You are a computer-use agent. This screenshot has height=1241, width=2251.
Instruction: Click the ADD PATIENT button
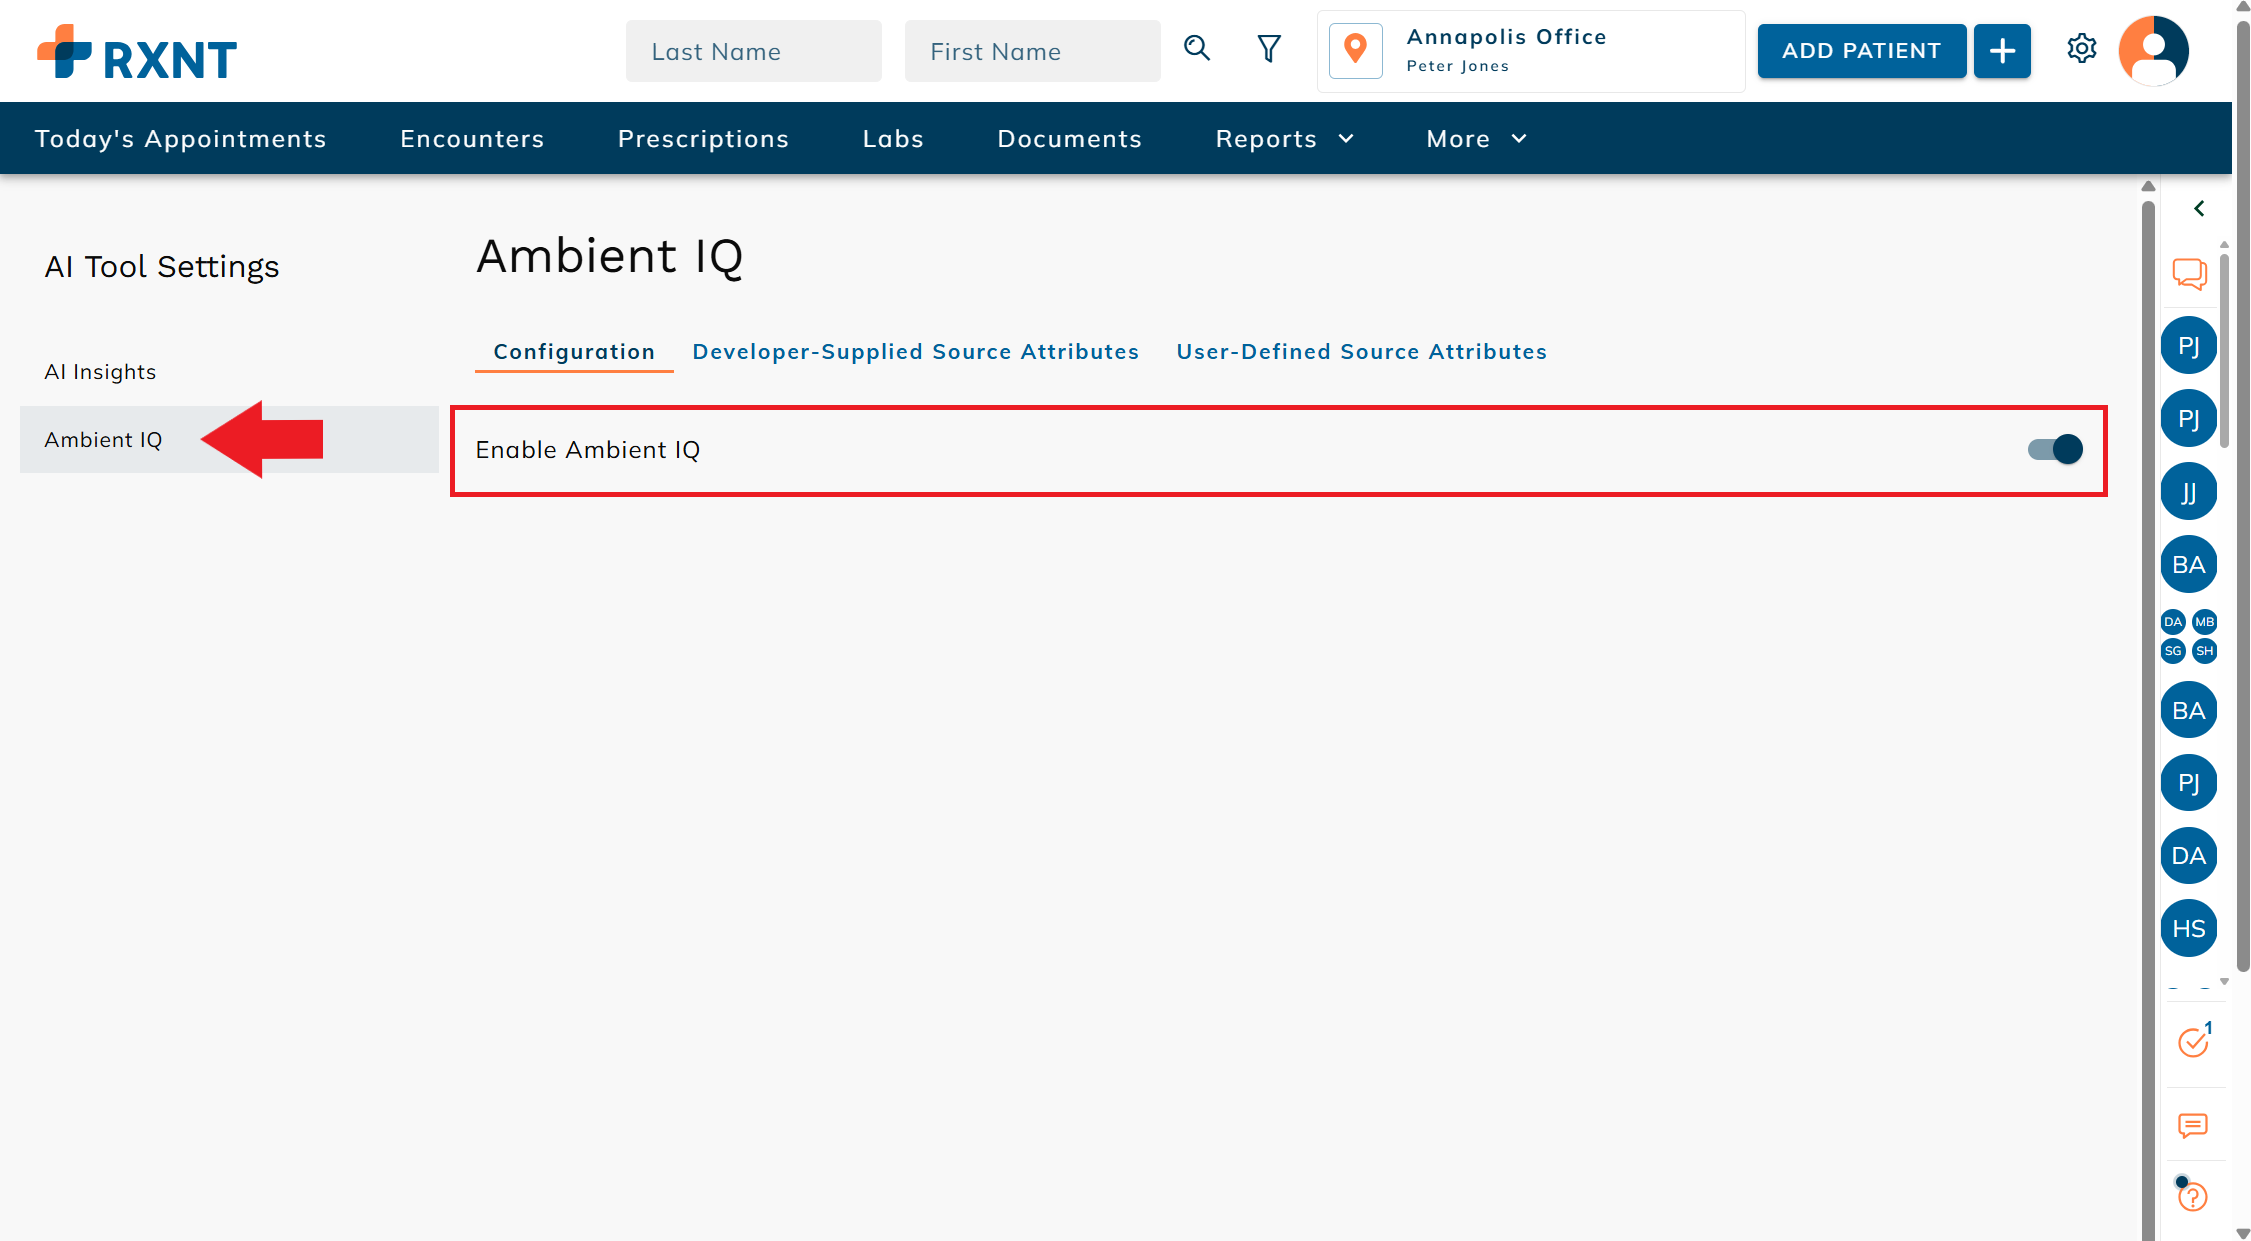click(x=1861, y=51)
